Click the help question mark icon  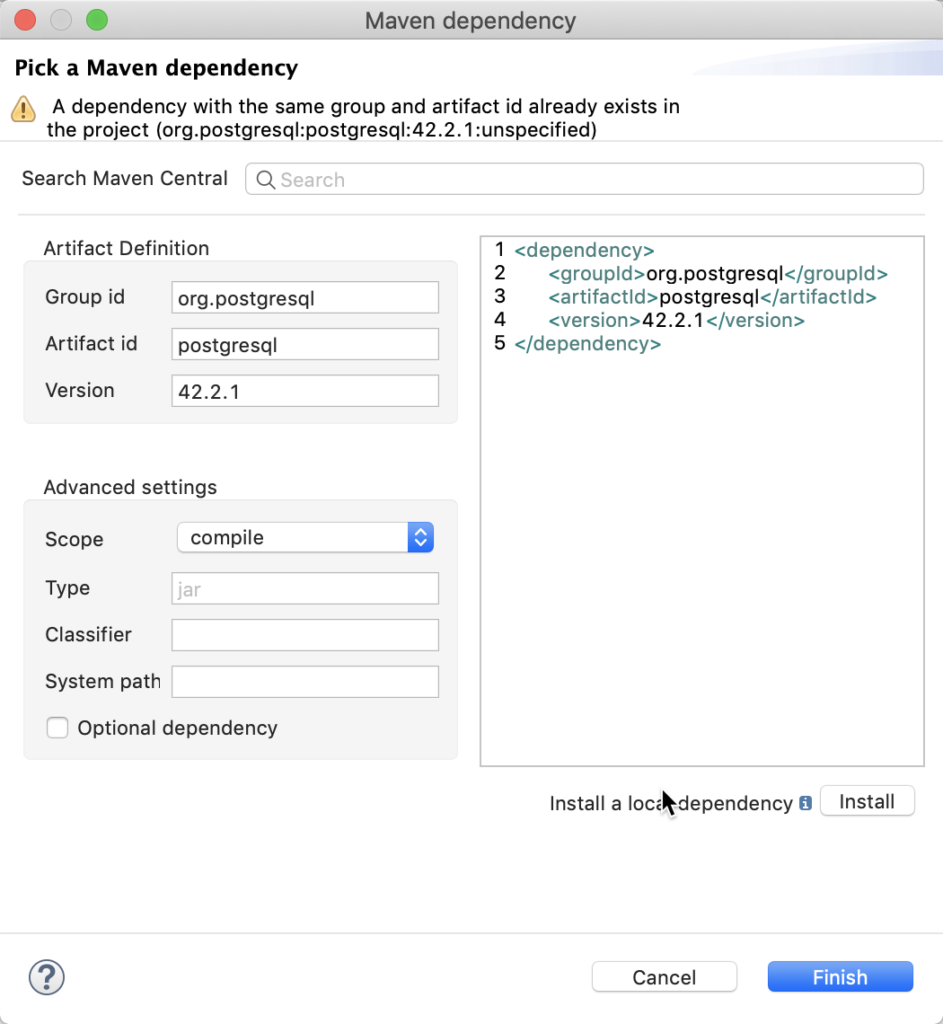(47, 976)
